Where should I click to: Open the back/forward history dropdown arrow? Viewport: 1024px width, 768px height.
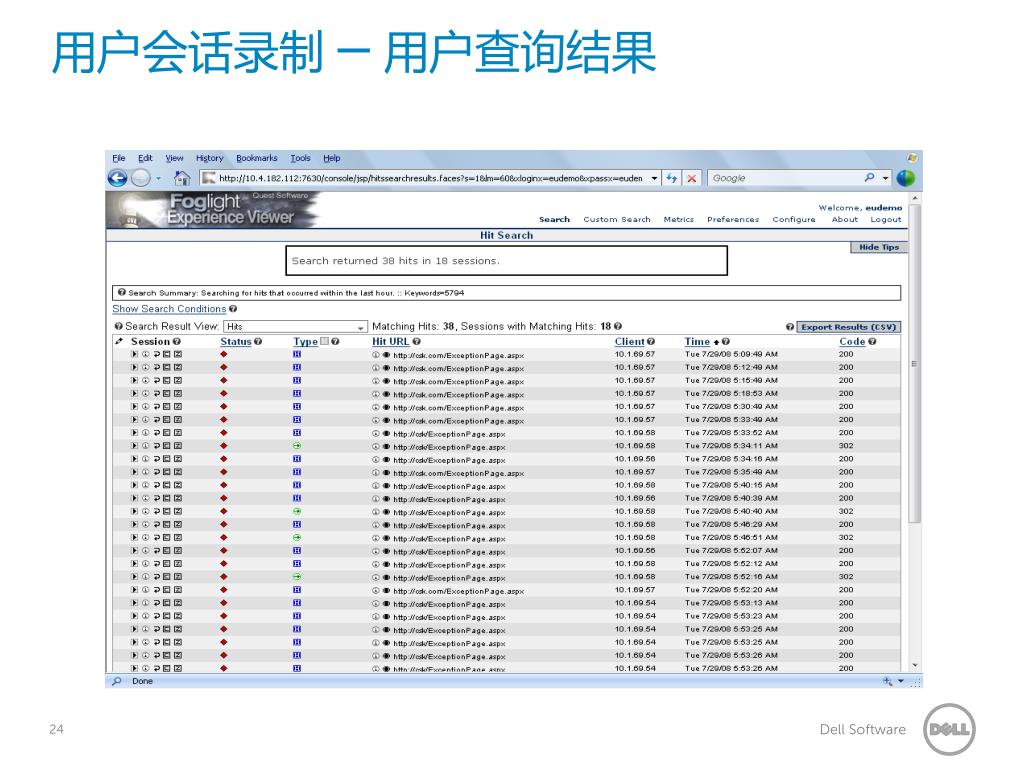[159, 178]
